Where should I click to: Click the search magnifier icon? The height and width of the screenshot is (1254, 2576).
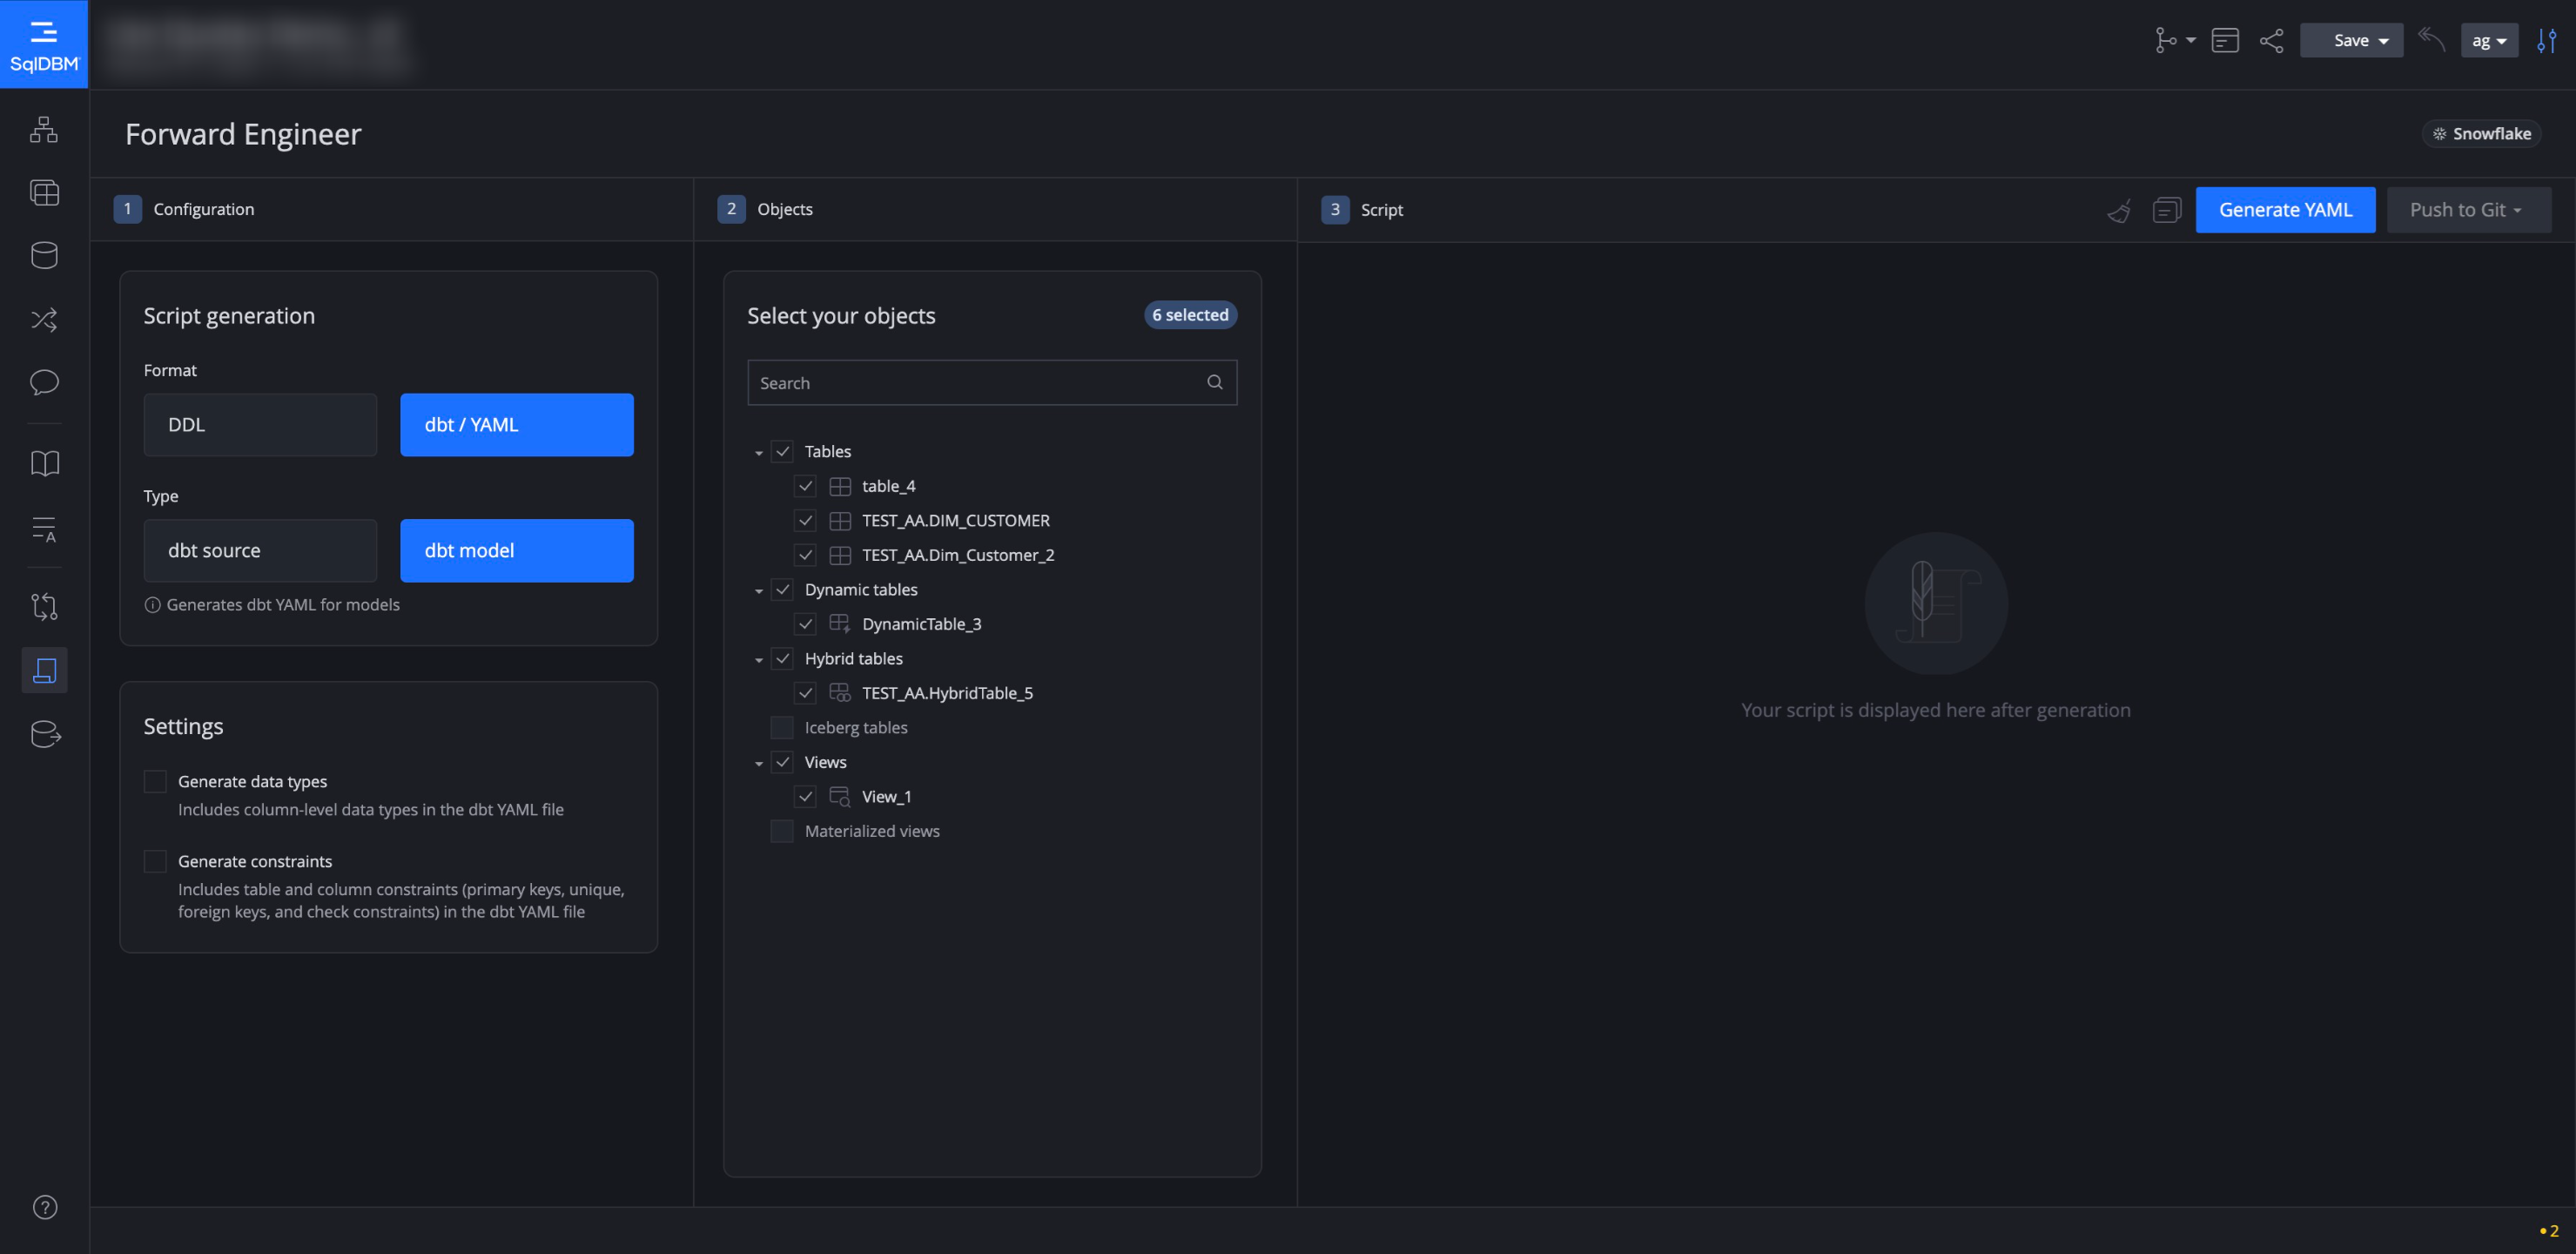(1215, 382)
